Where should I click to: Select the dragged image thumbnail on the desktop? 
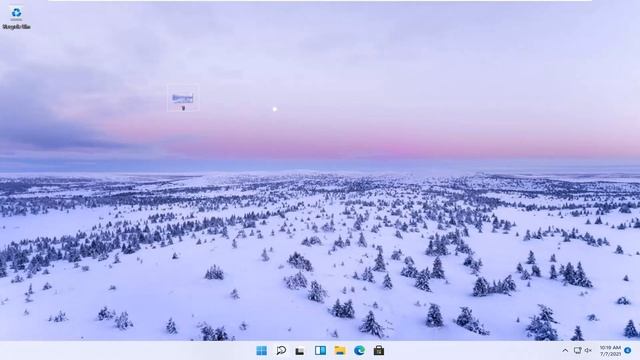[183, 98]
